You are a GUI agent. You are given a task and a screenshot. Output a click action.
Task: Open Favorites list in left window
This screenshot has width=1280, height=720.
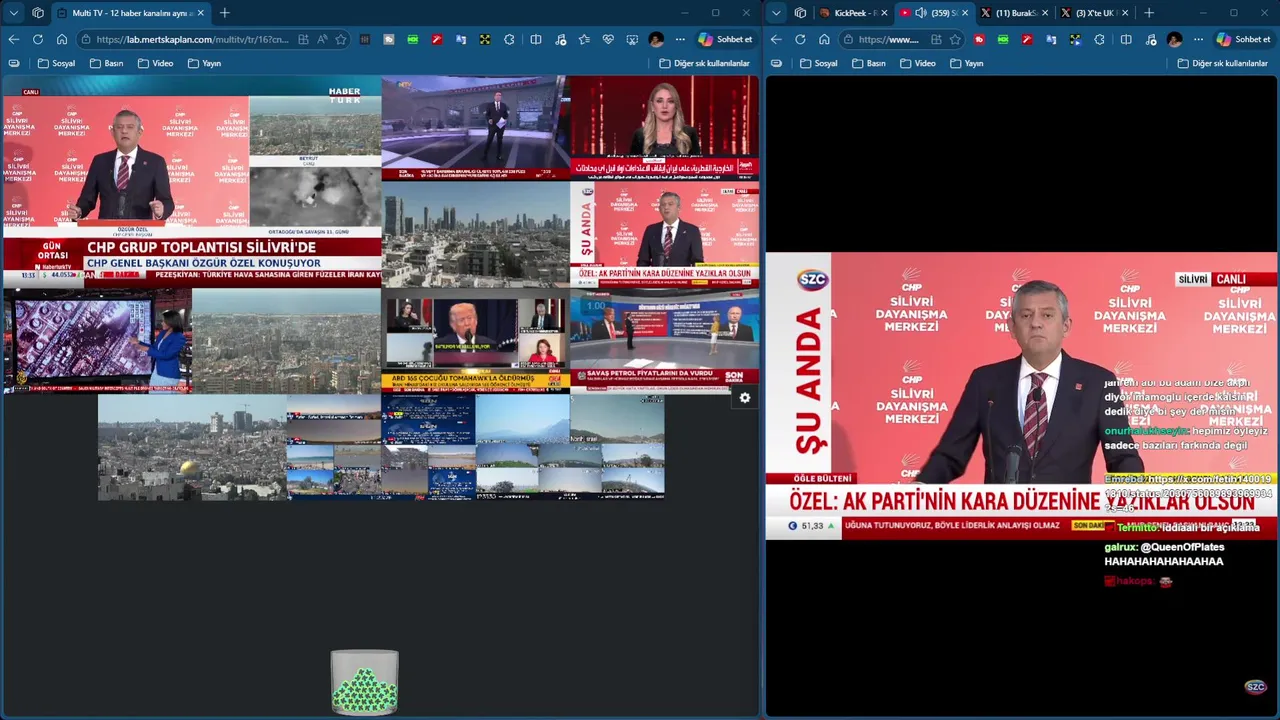(584, 39)
